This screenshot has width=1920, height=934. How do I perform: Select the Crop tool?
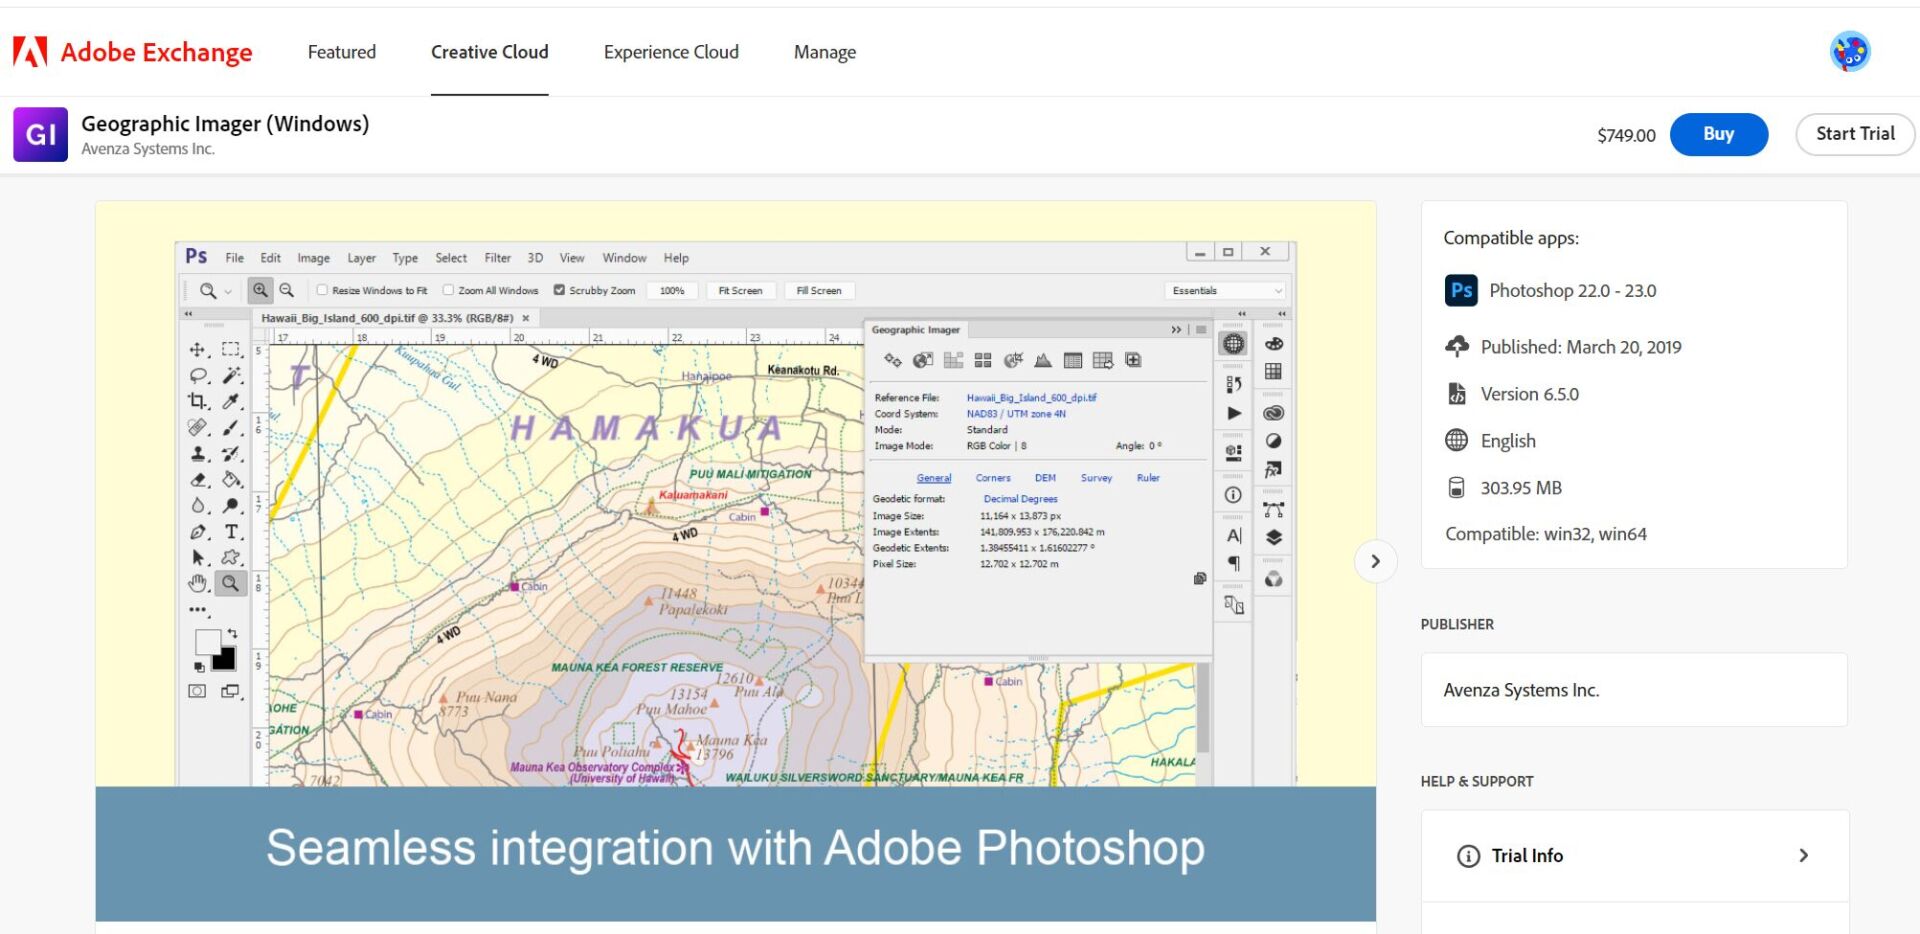198,401
